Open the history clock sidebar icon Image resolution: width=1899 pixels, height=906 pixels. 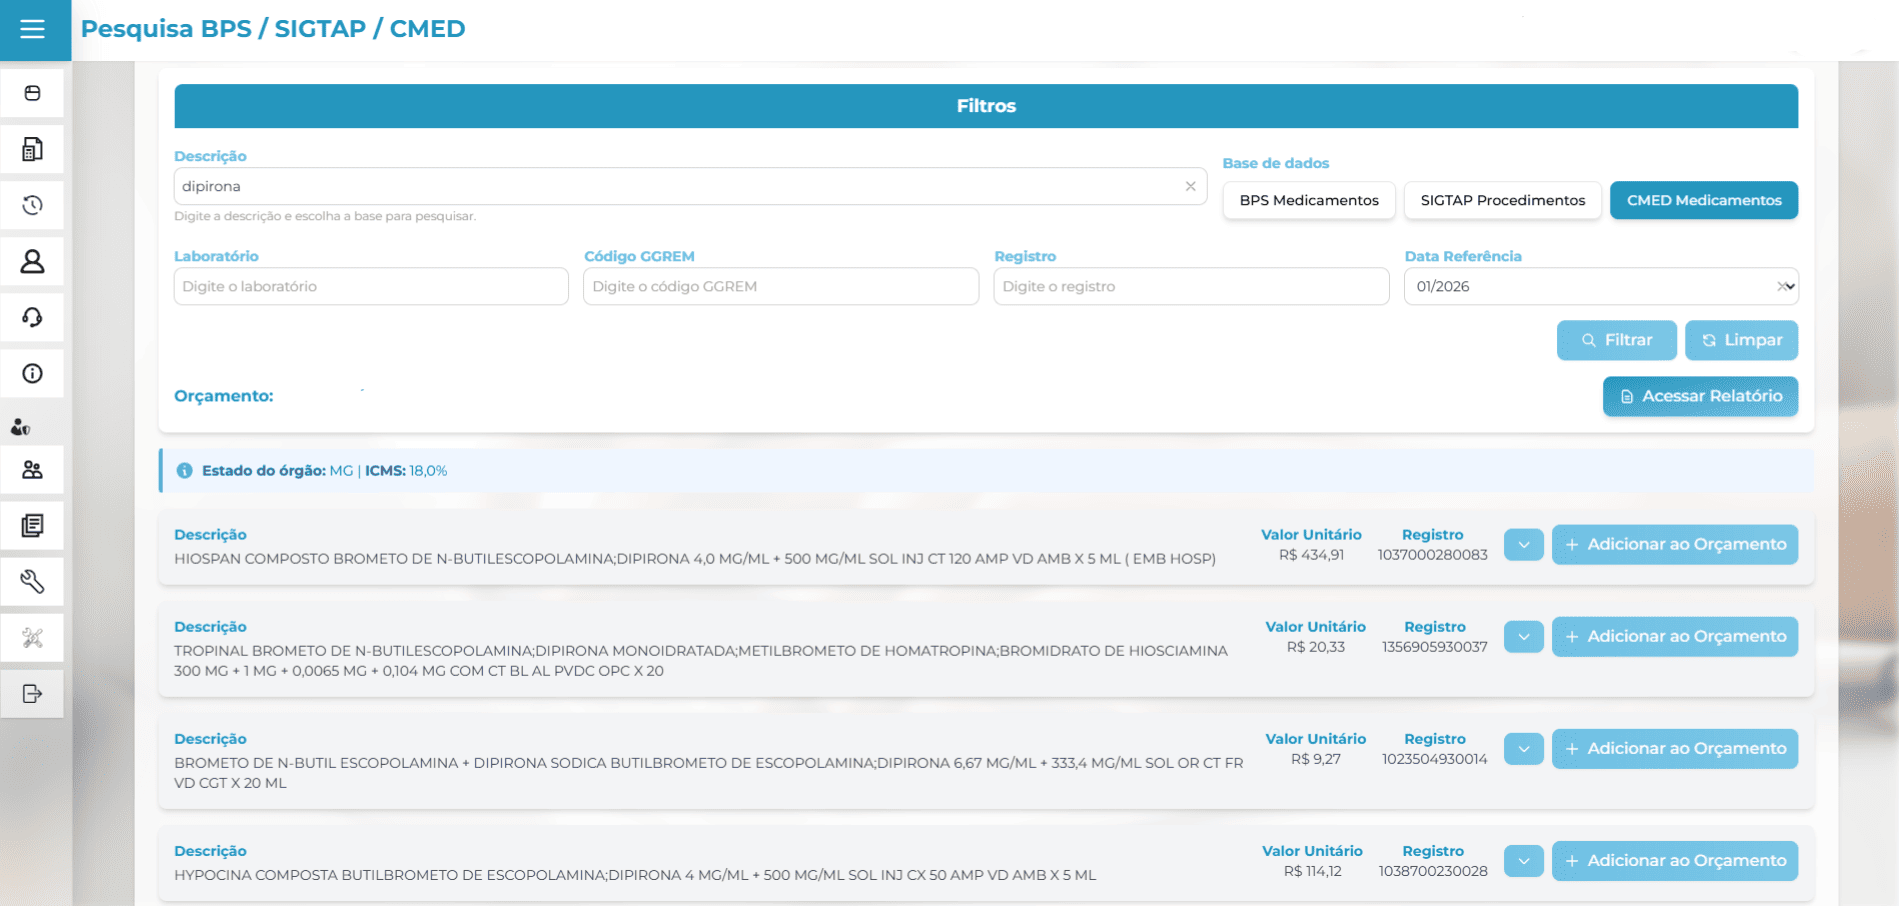pyautogui.click(x=32, y=205)
